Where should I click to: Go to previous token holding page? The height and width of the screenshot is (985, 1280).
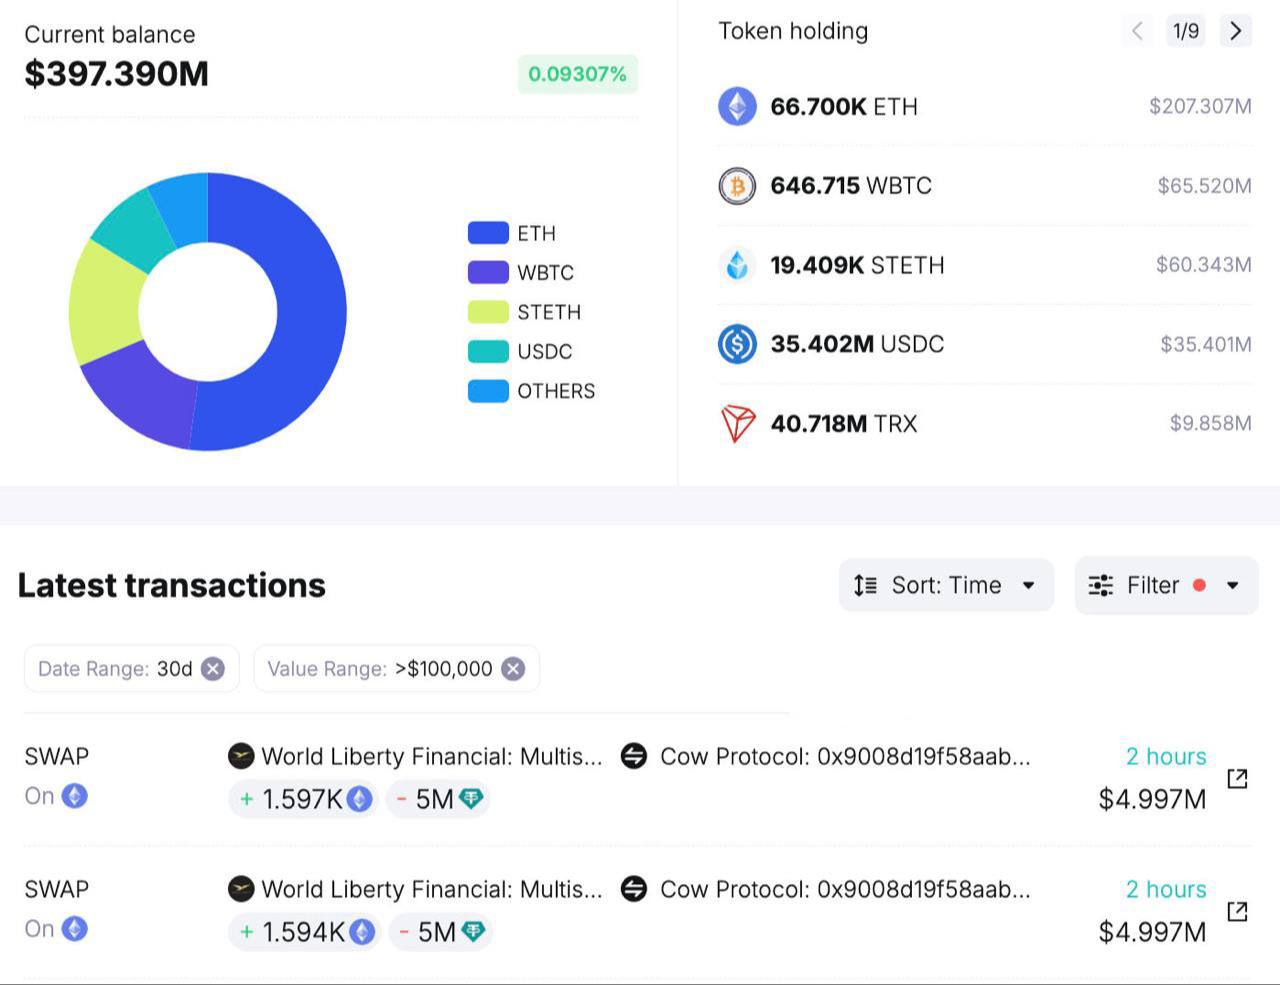click(x=1137, y=31)
